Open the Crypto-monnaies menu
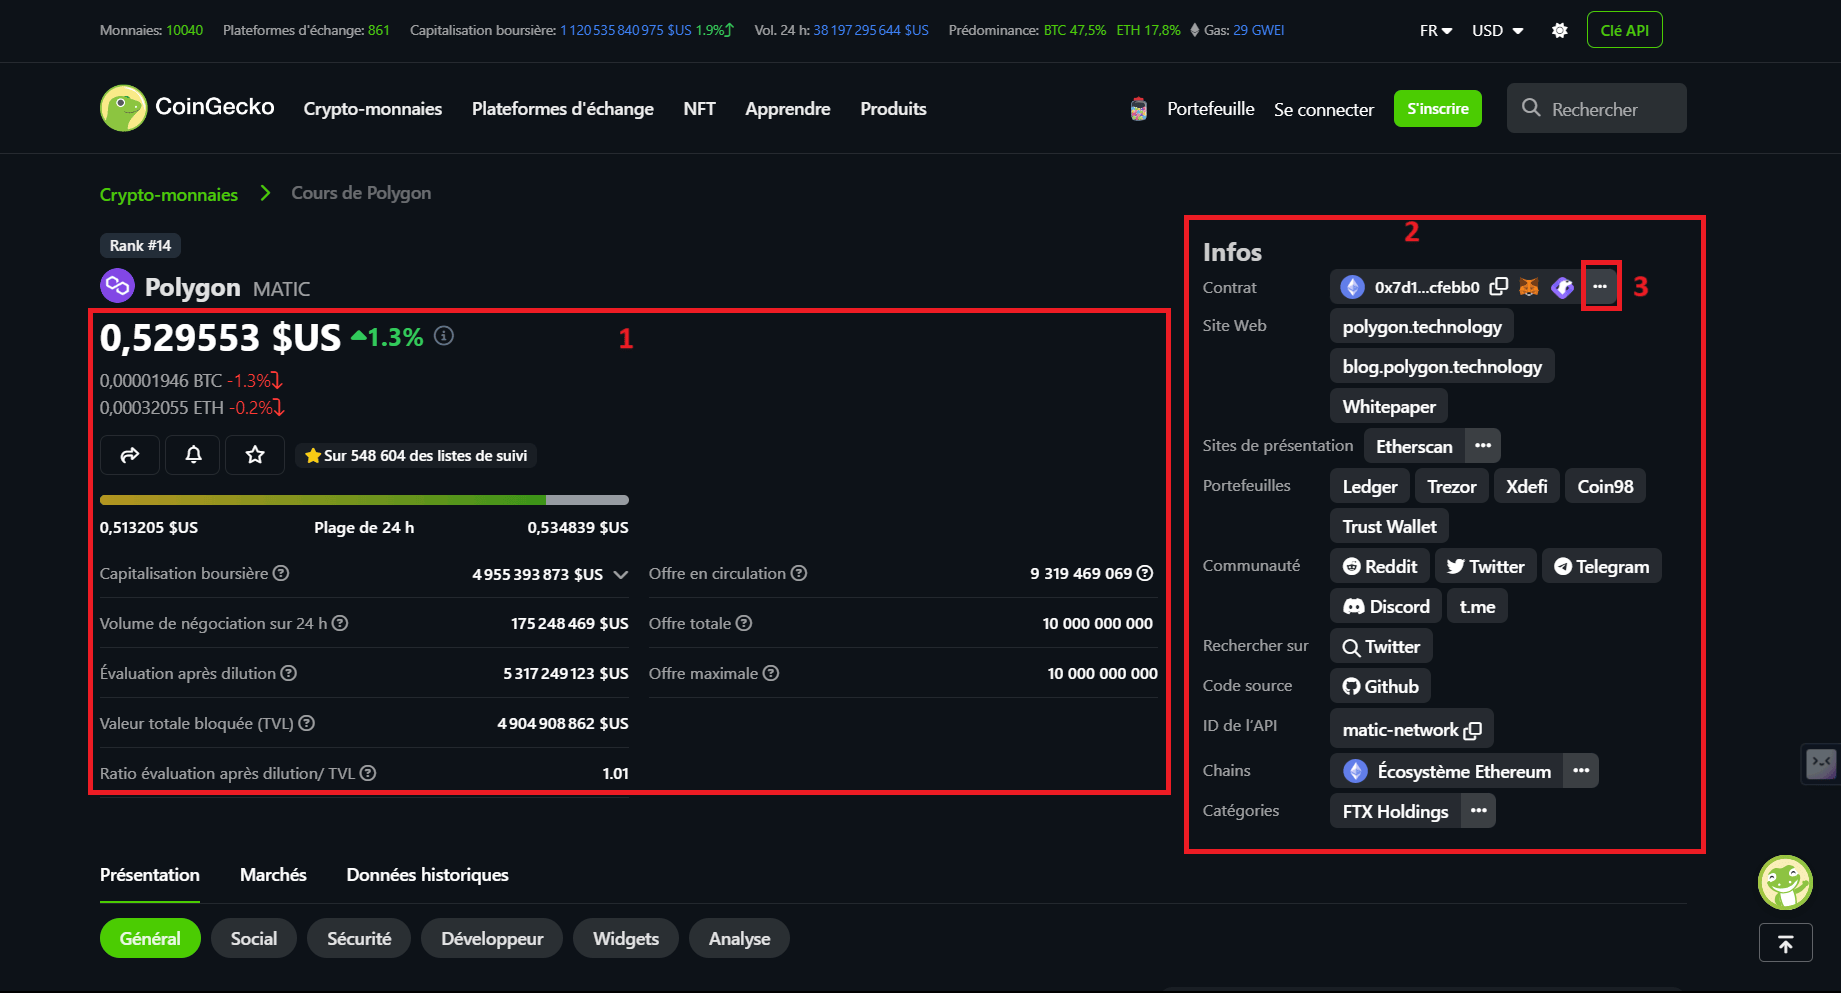 (x=373, y=109)
